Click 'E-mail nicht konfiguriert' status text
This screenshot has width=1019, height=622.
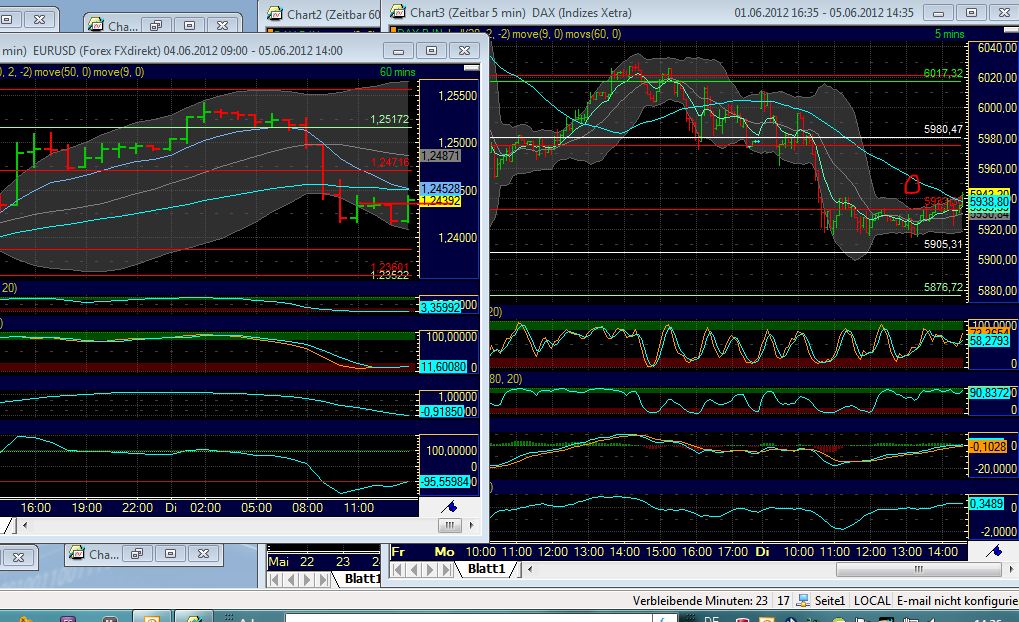tap(956, 601)
